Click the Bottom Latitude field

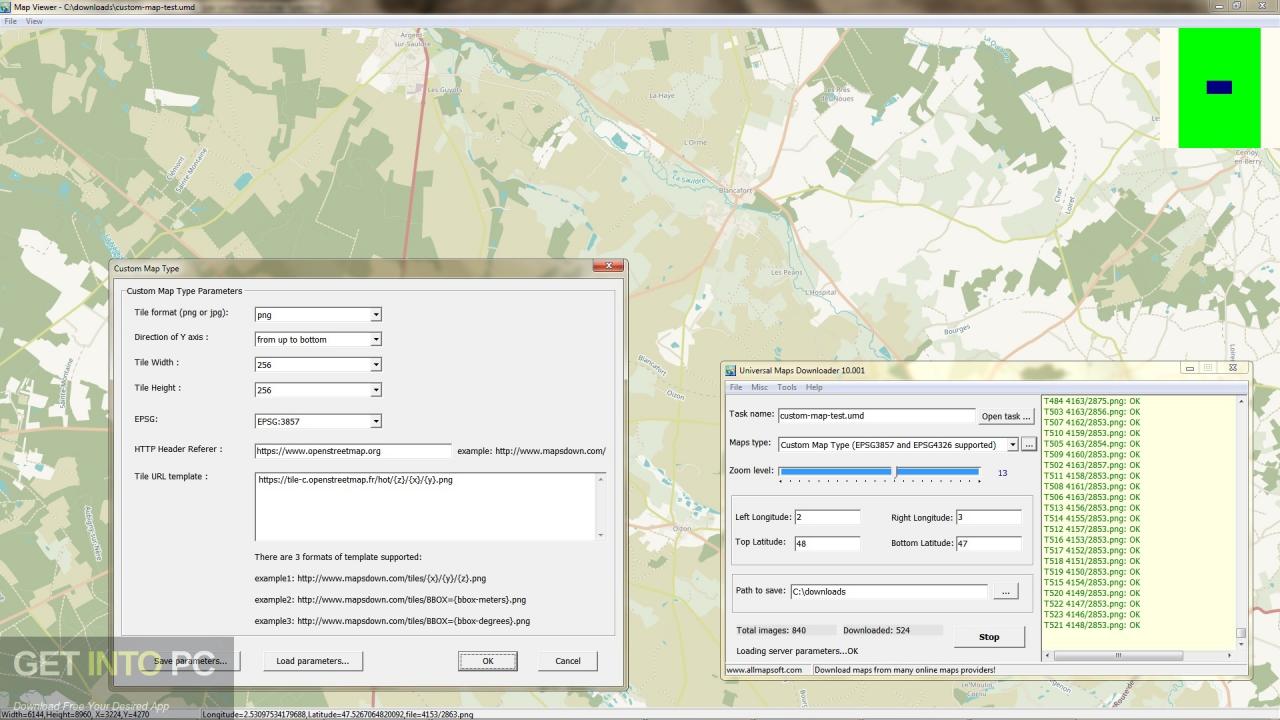tap(988, 544)
